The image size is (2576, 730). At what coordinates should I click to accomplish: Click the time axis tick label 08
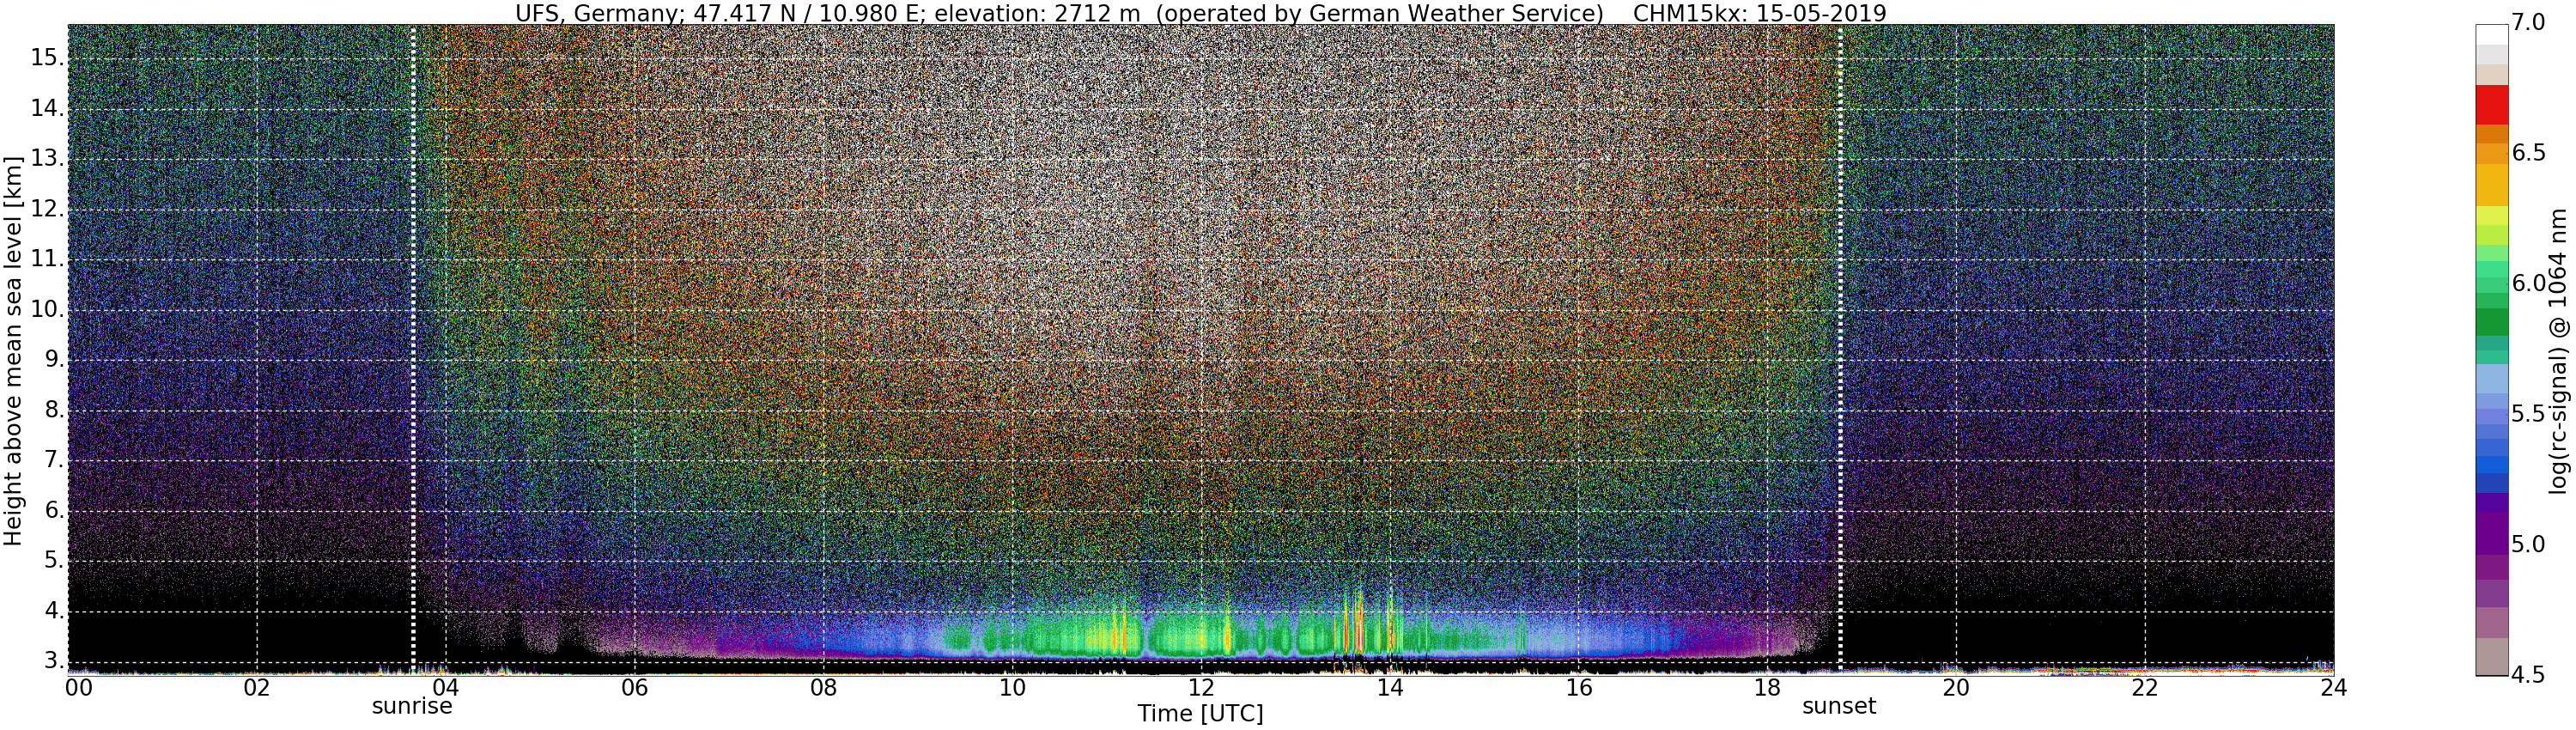click(823, 688)
